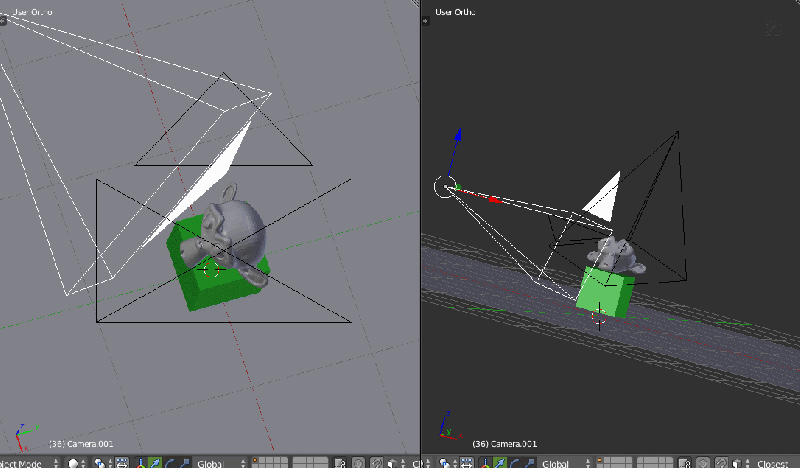The height and width of the screenshot is (468, 800).
Task: Select rotate manipulator arc in right viewport
Action: tap(514, 463)
